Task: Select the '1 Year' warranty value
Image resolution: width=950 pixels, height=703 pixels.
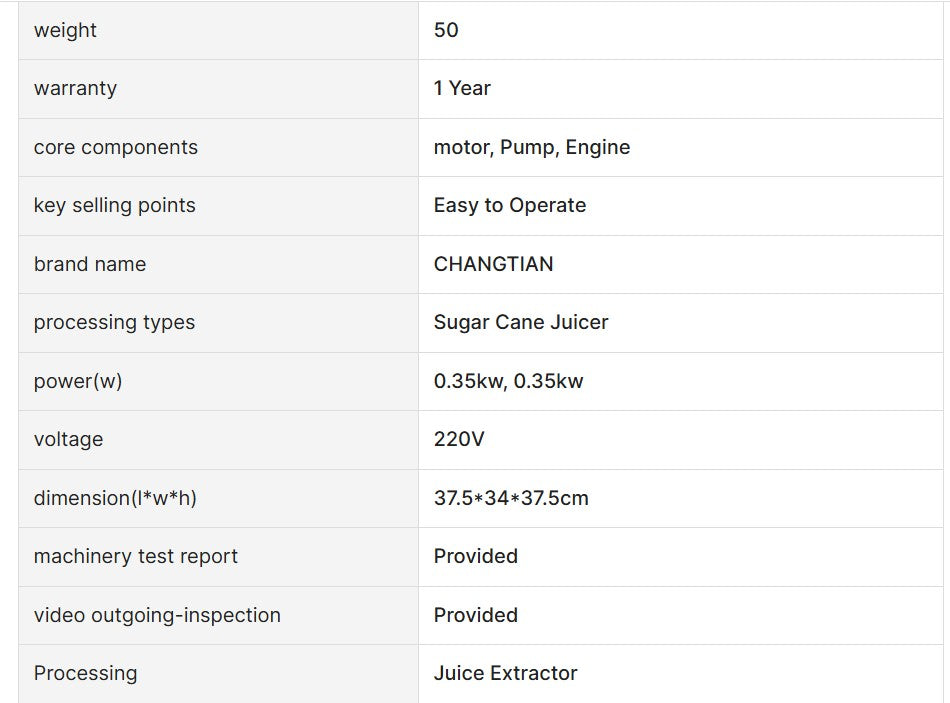Action: coord(462,88)
